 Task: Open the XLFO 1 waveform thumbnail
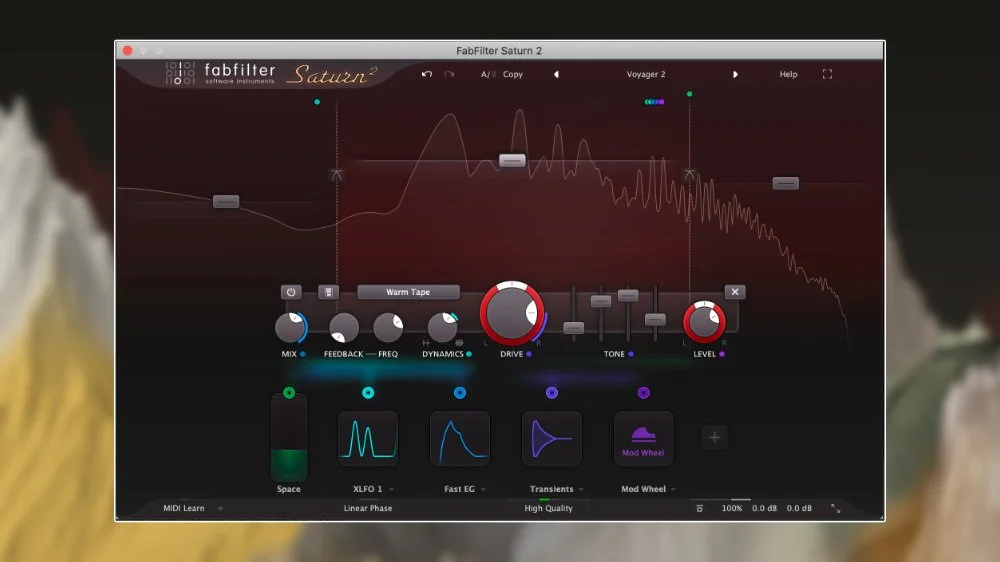point(368,438)
